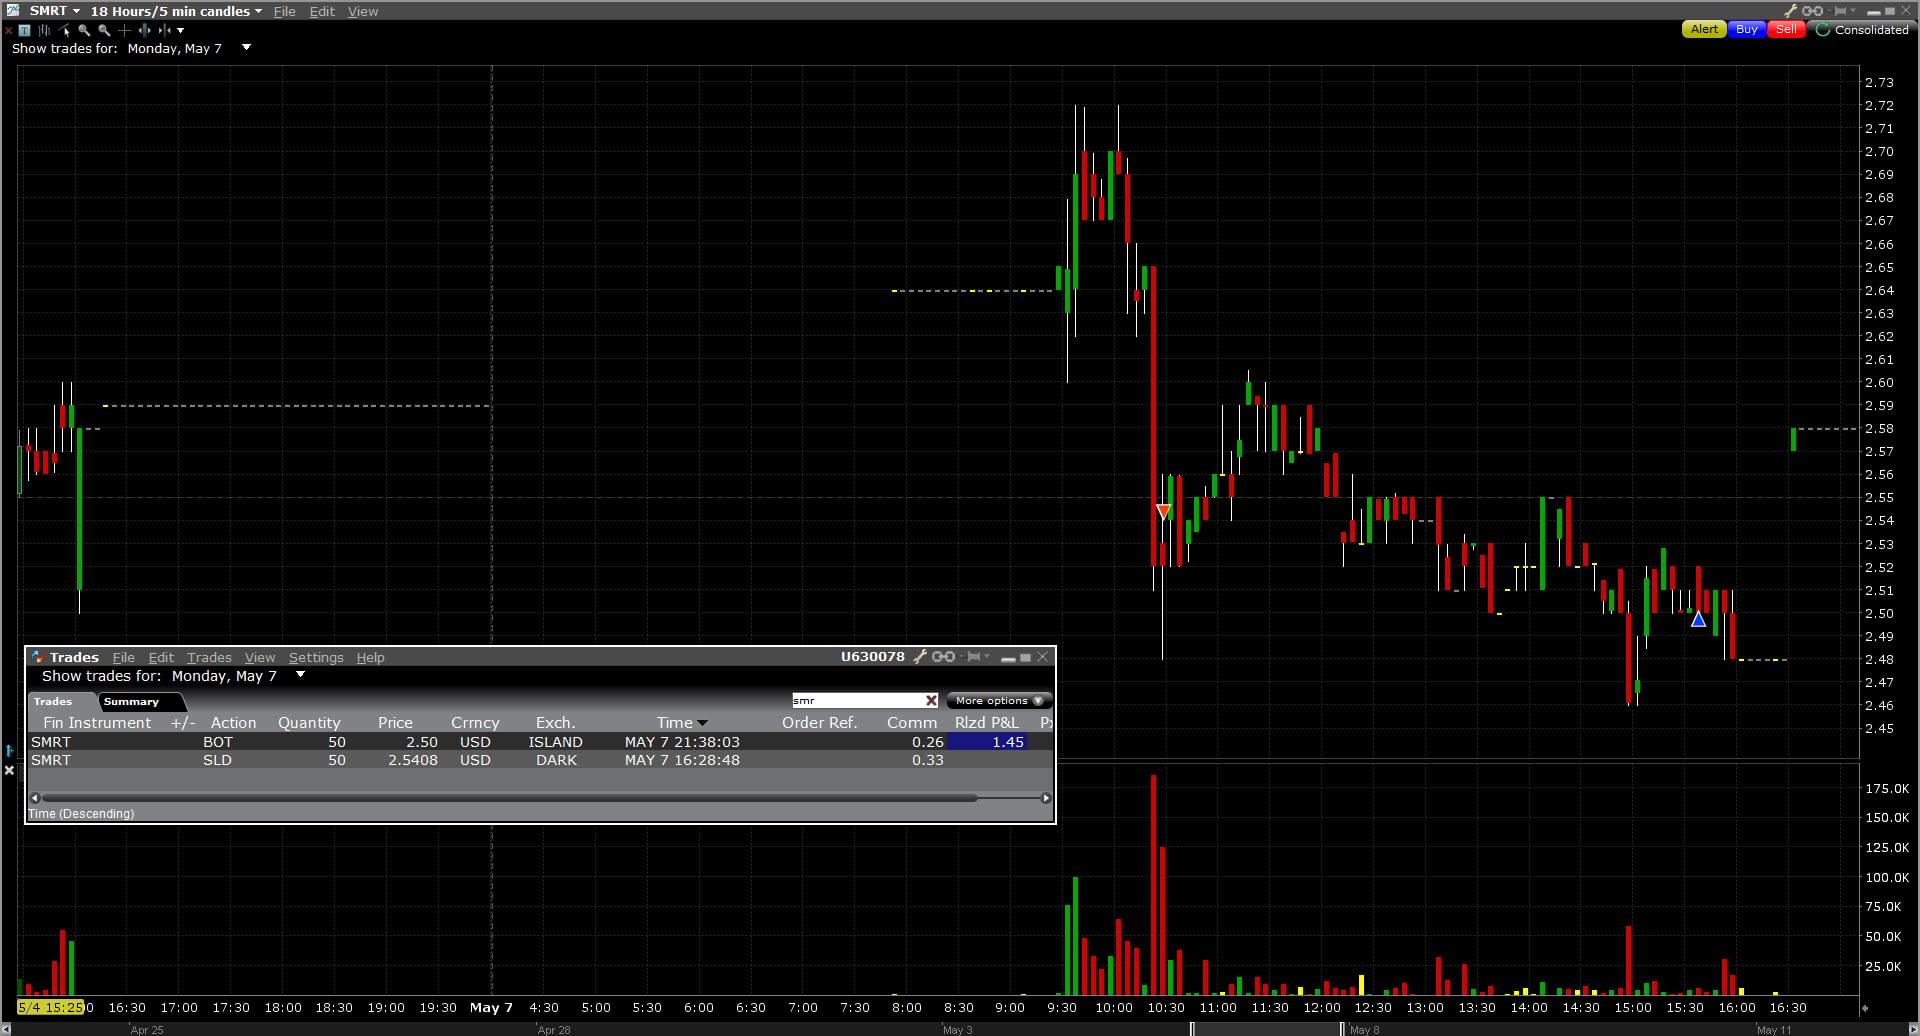Click the U630078 account label
Viewport: 1920px width, 1036px height.
(872, 657)
